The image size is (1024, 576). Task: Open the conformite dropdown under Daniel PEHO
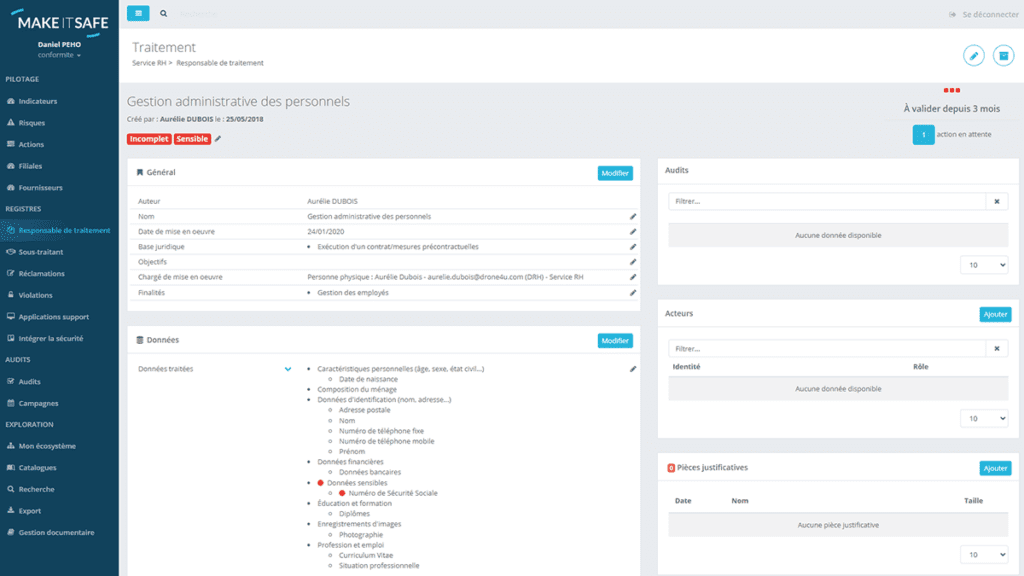click(x=59, y=55)
